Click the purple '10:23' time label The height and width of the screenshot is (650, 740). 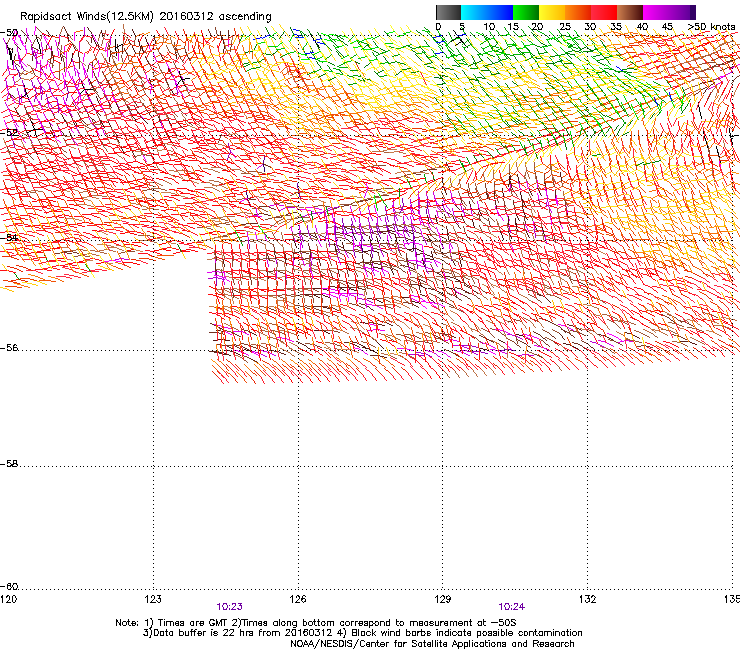[229, 607]
